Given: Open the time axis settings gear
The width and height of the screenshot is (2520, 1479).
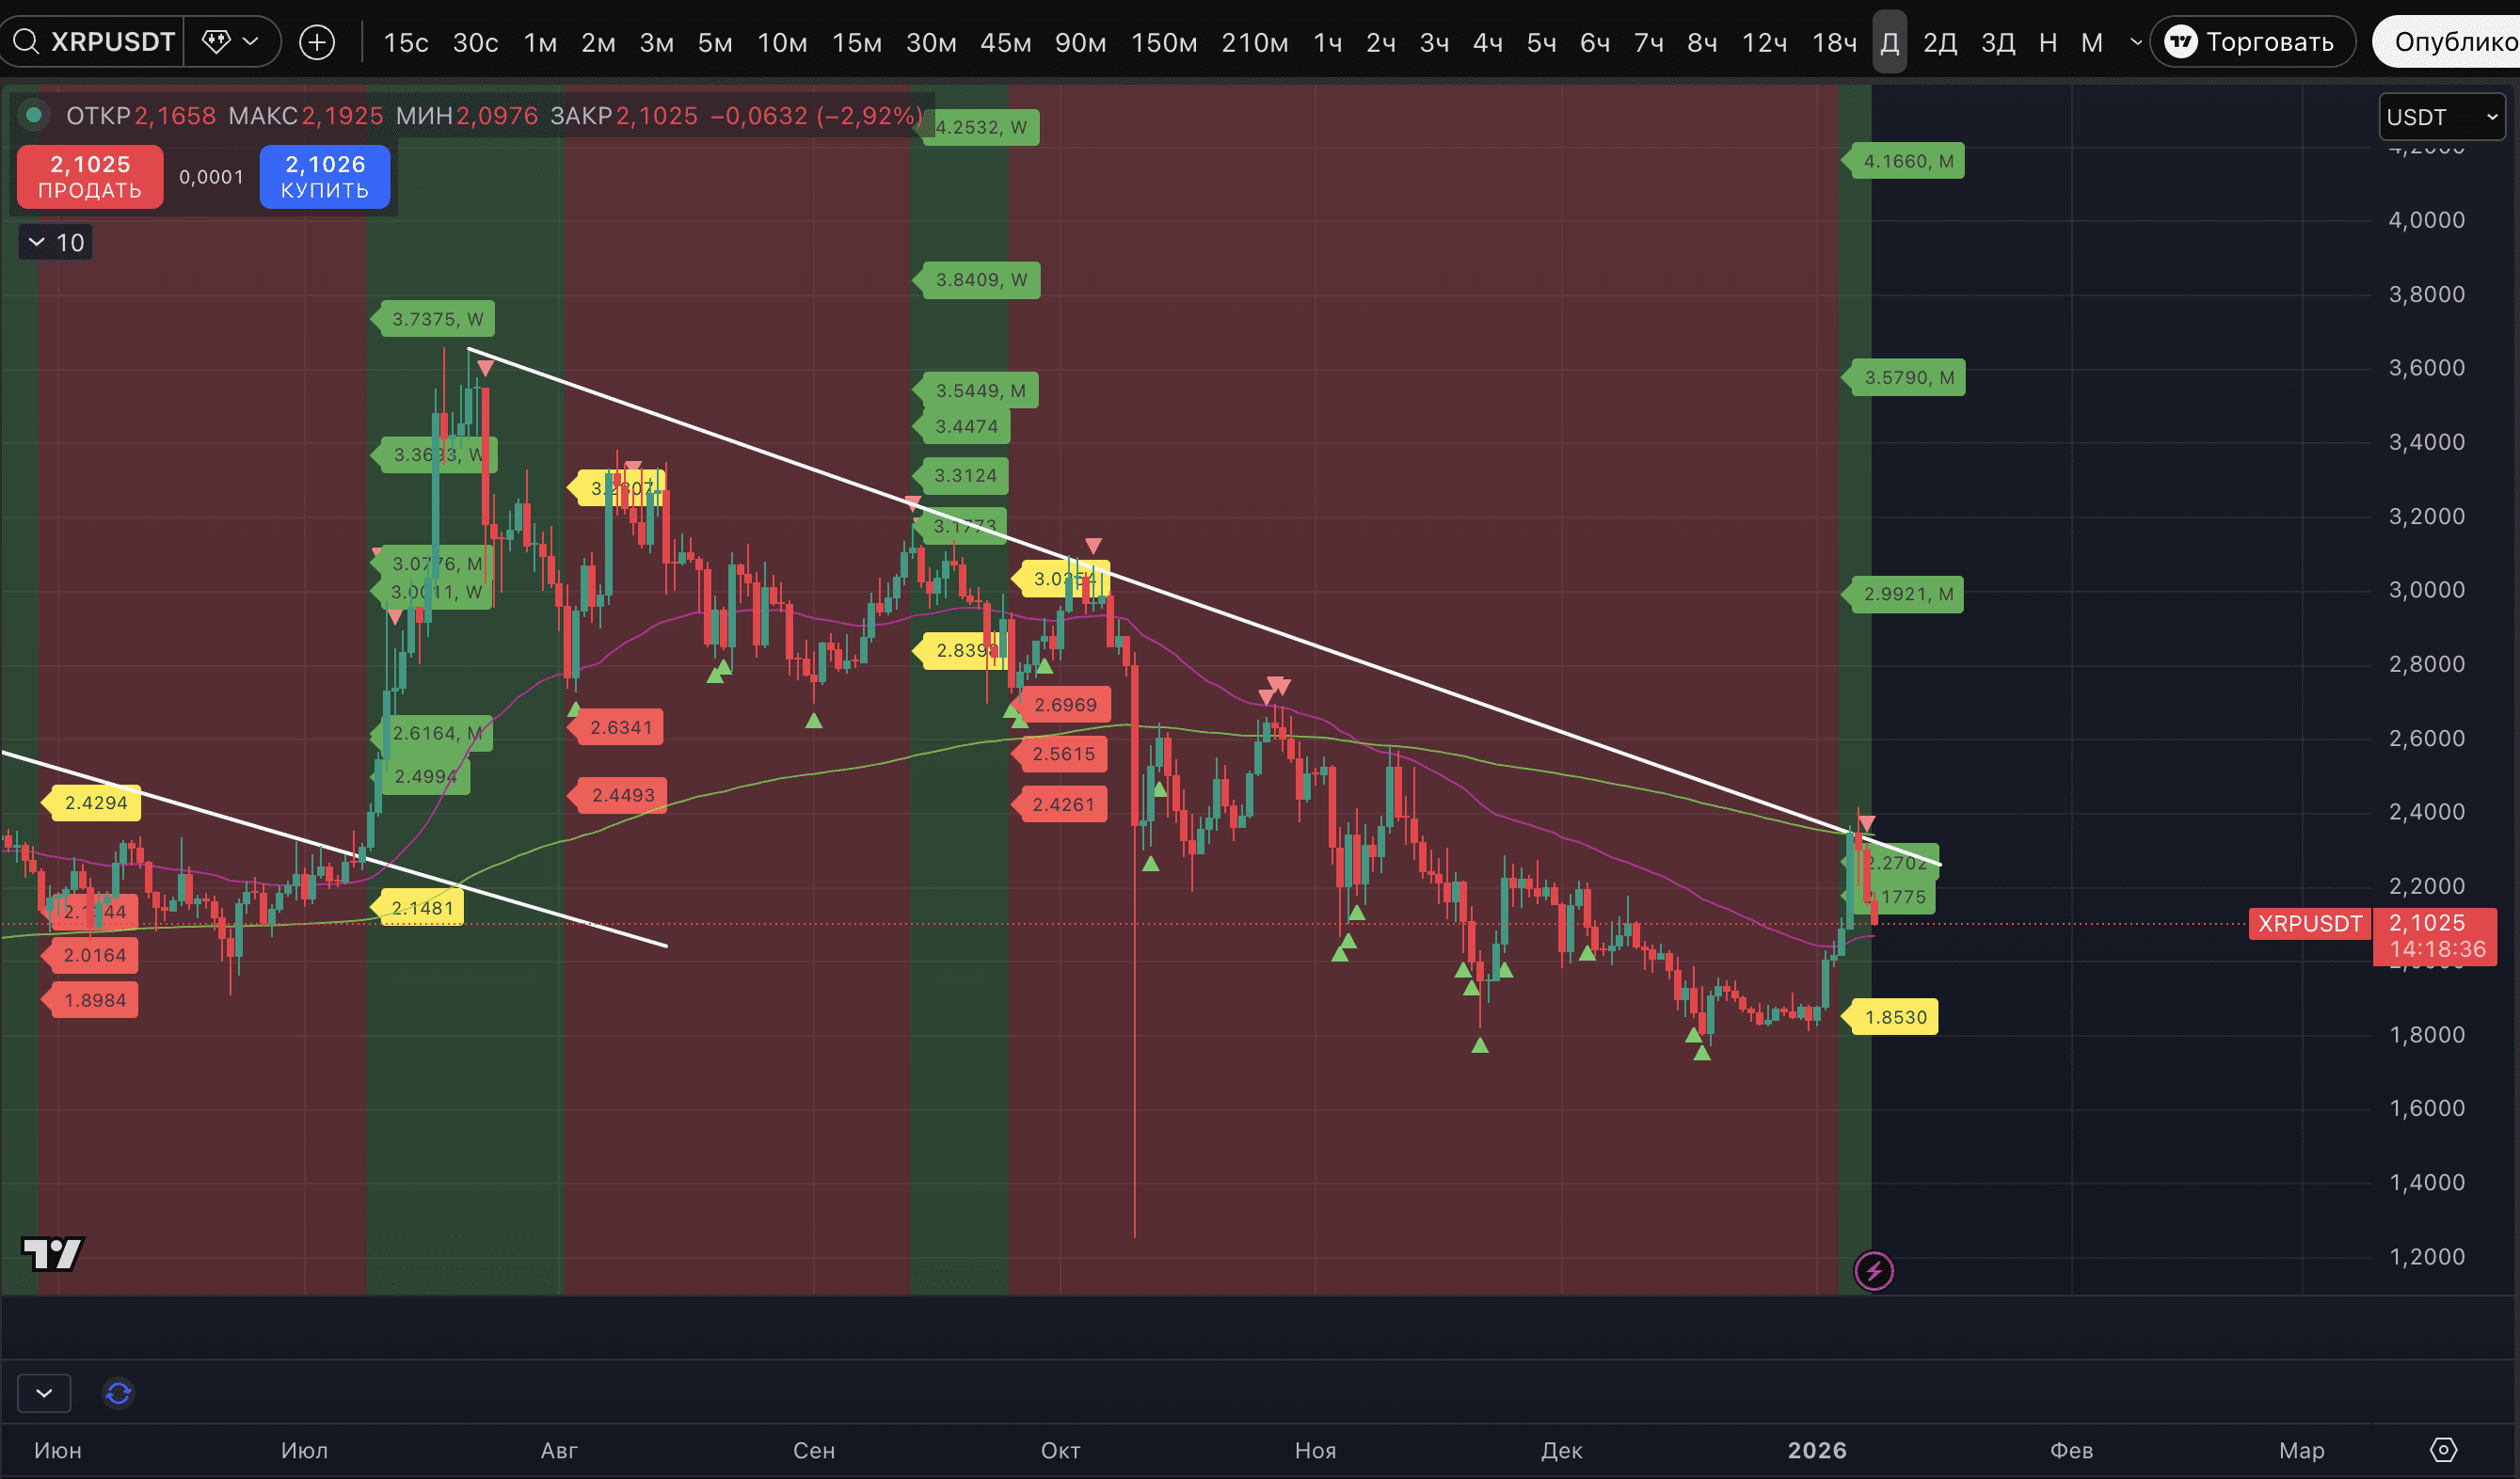Looking at the screenshot, I should pyautogui.click(x=2443, y=1450).
